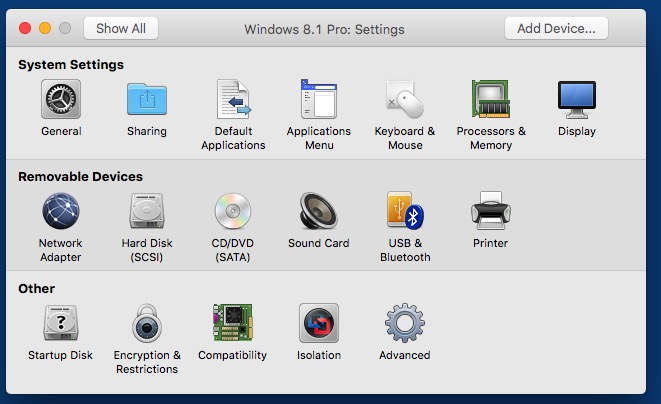Click the "System Settings" section heading
Screen dimensions: 661x404
pyautogui.click(x=71, y=65)
